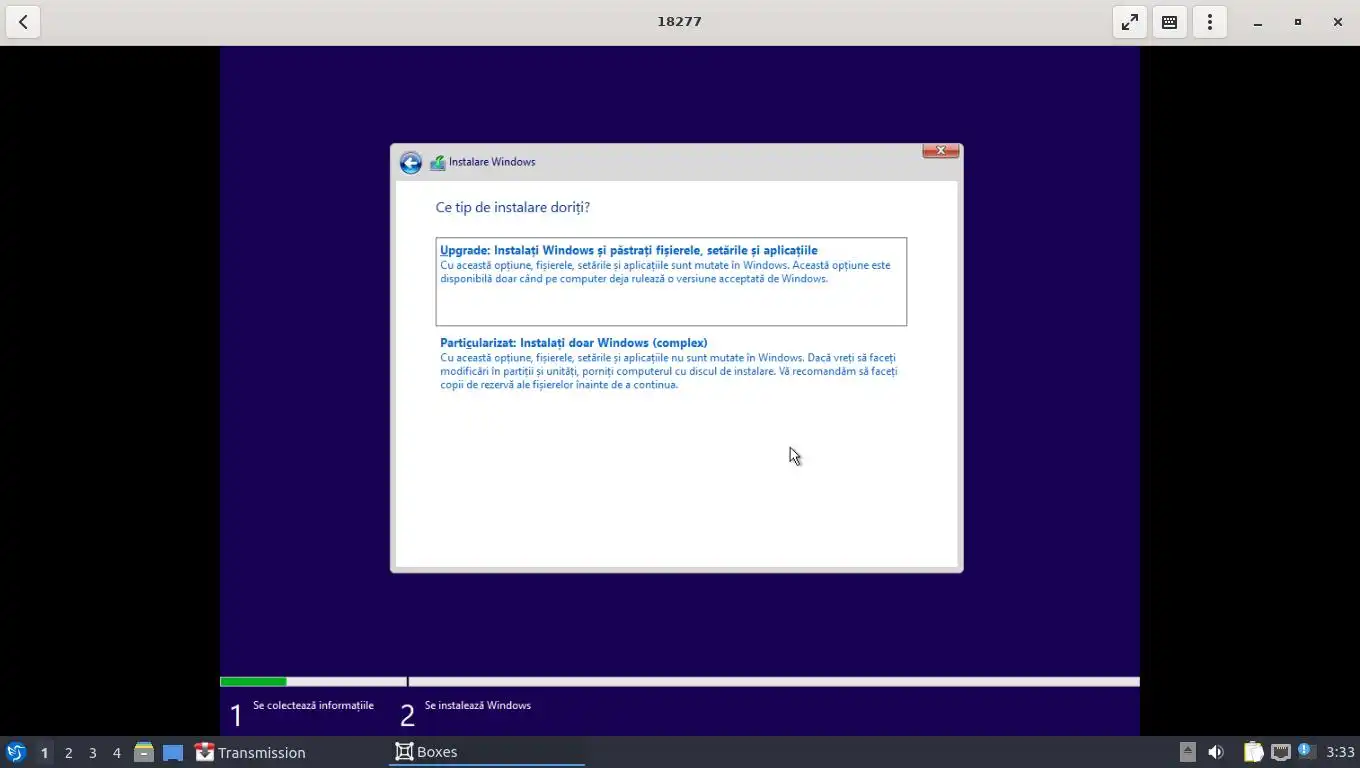Screen dimensions: 1360x768
Task: Click the Boxes taskbar entry
Action: click(486, 752)
